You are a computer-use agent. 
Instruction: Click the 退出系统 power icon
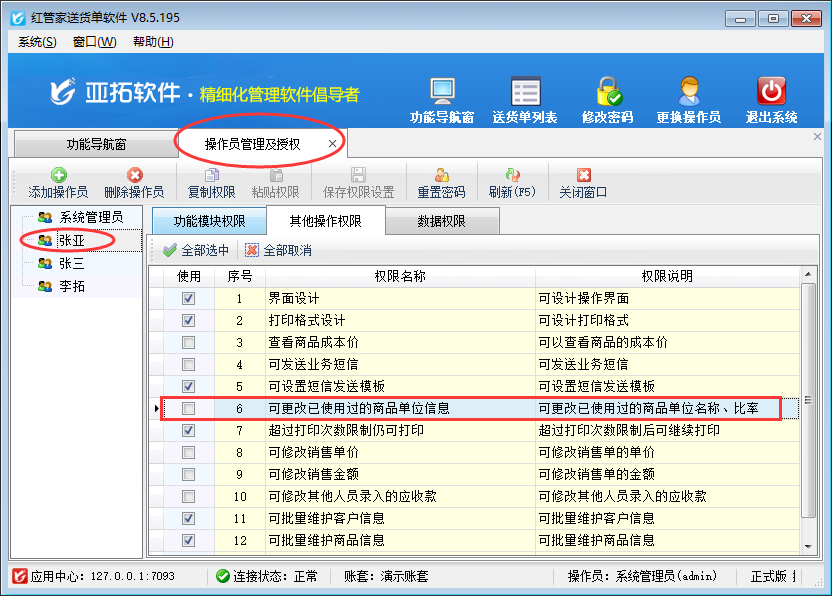(771, 94)
